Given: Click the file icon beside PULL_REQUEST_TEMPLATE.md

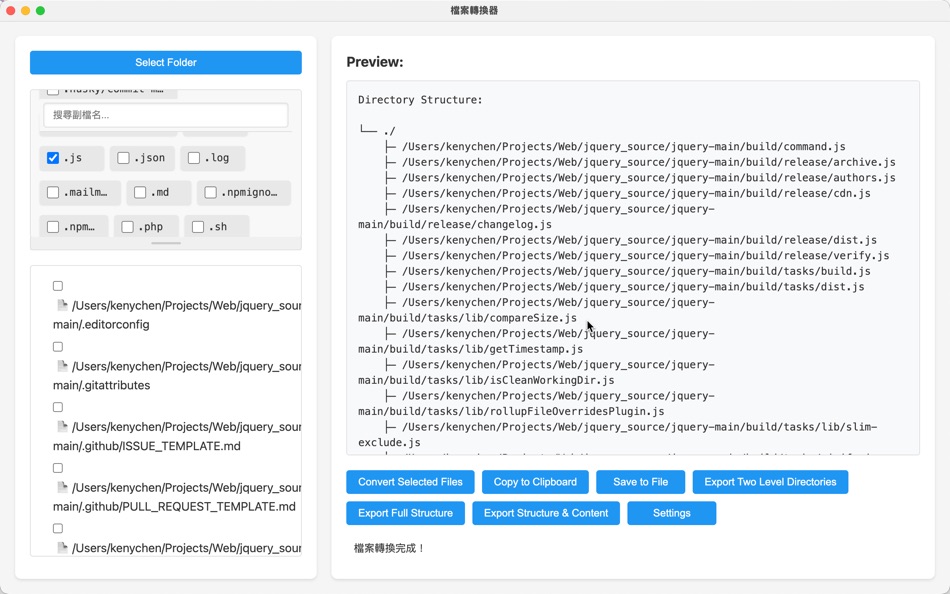Looking at the screenshot, I should click(62, 487).
